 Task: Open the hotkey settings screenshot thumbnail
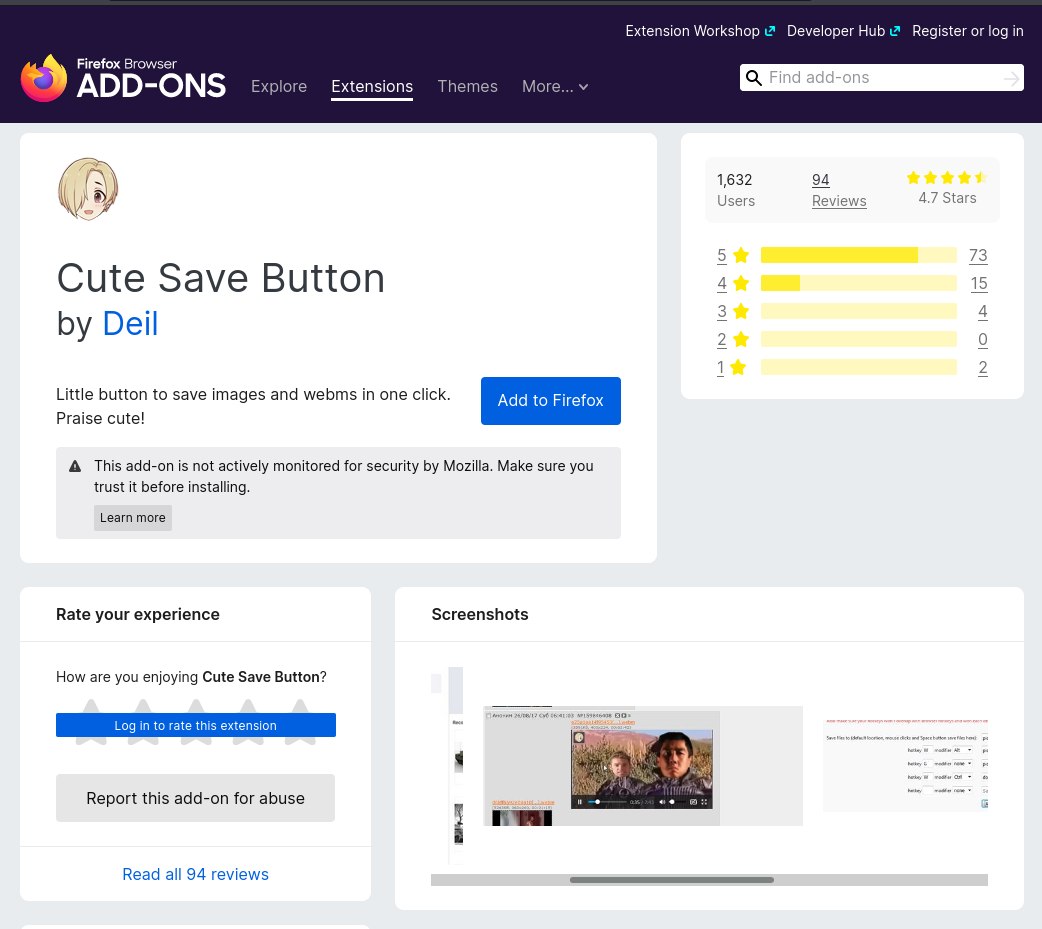905,766
